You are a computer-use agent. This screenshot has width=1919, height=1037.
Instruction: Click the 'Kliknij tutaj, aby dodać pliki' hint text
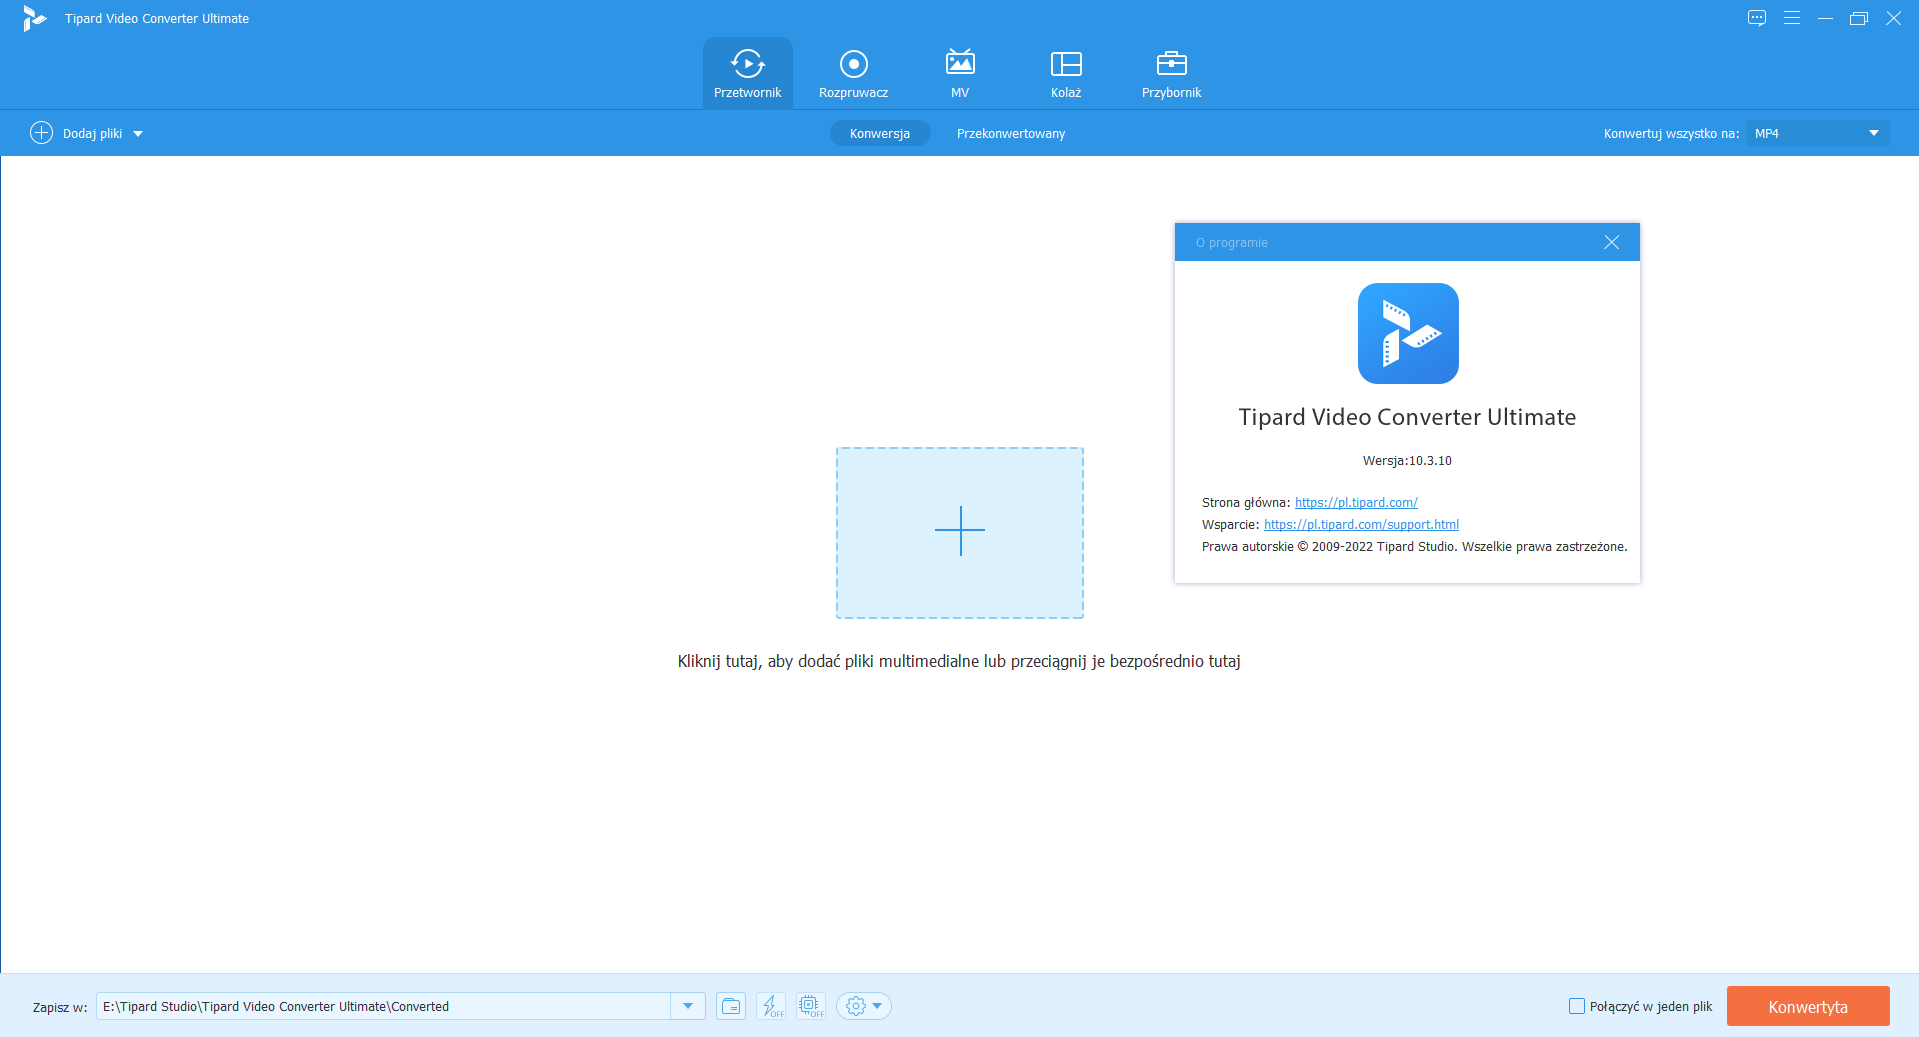point(959,661)
